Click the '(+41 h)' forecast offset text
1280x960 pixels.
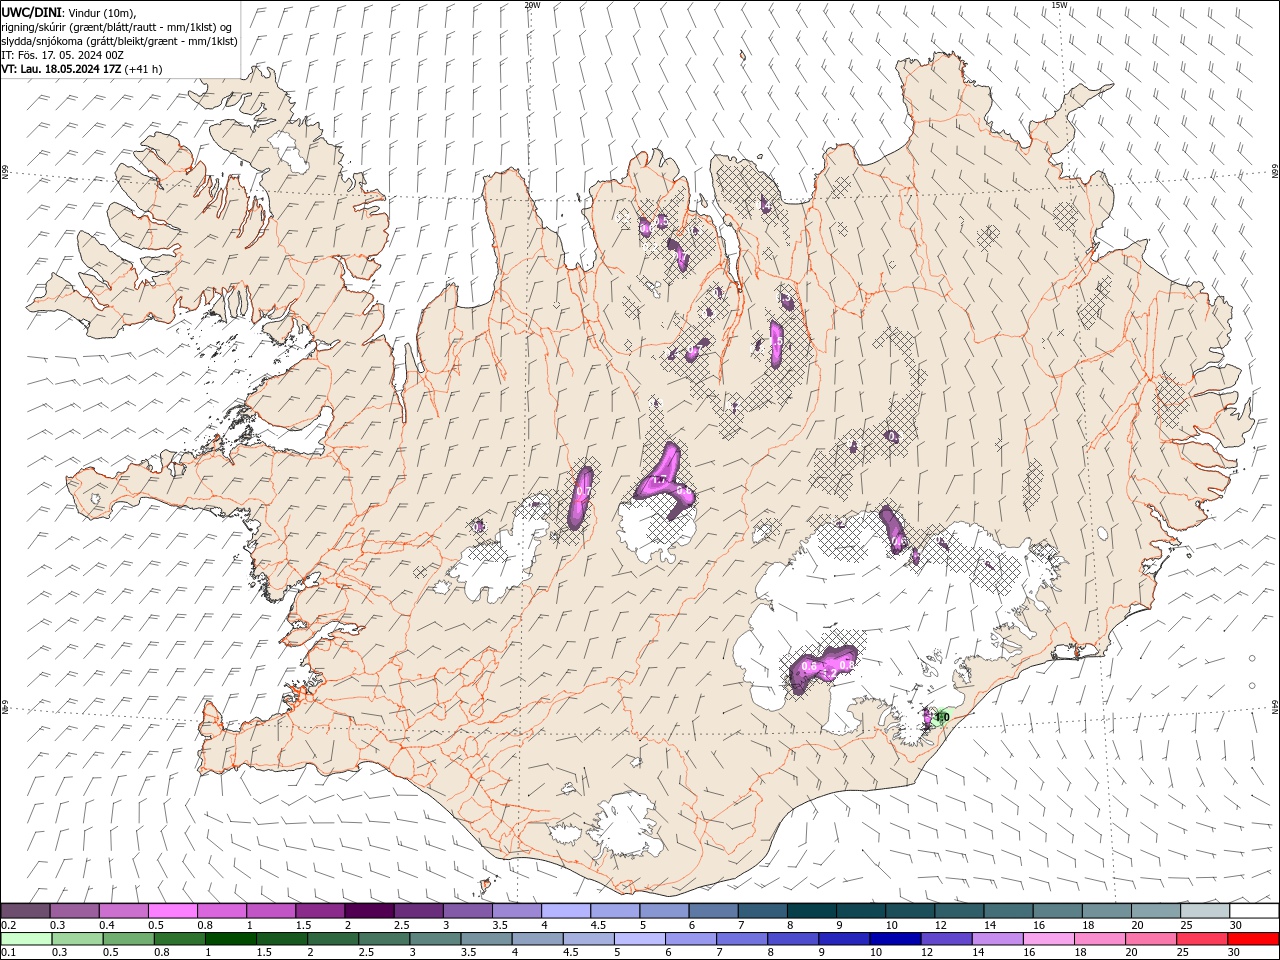click(144, 69)
